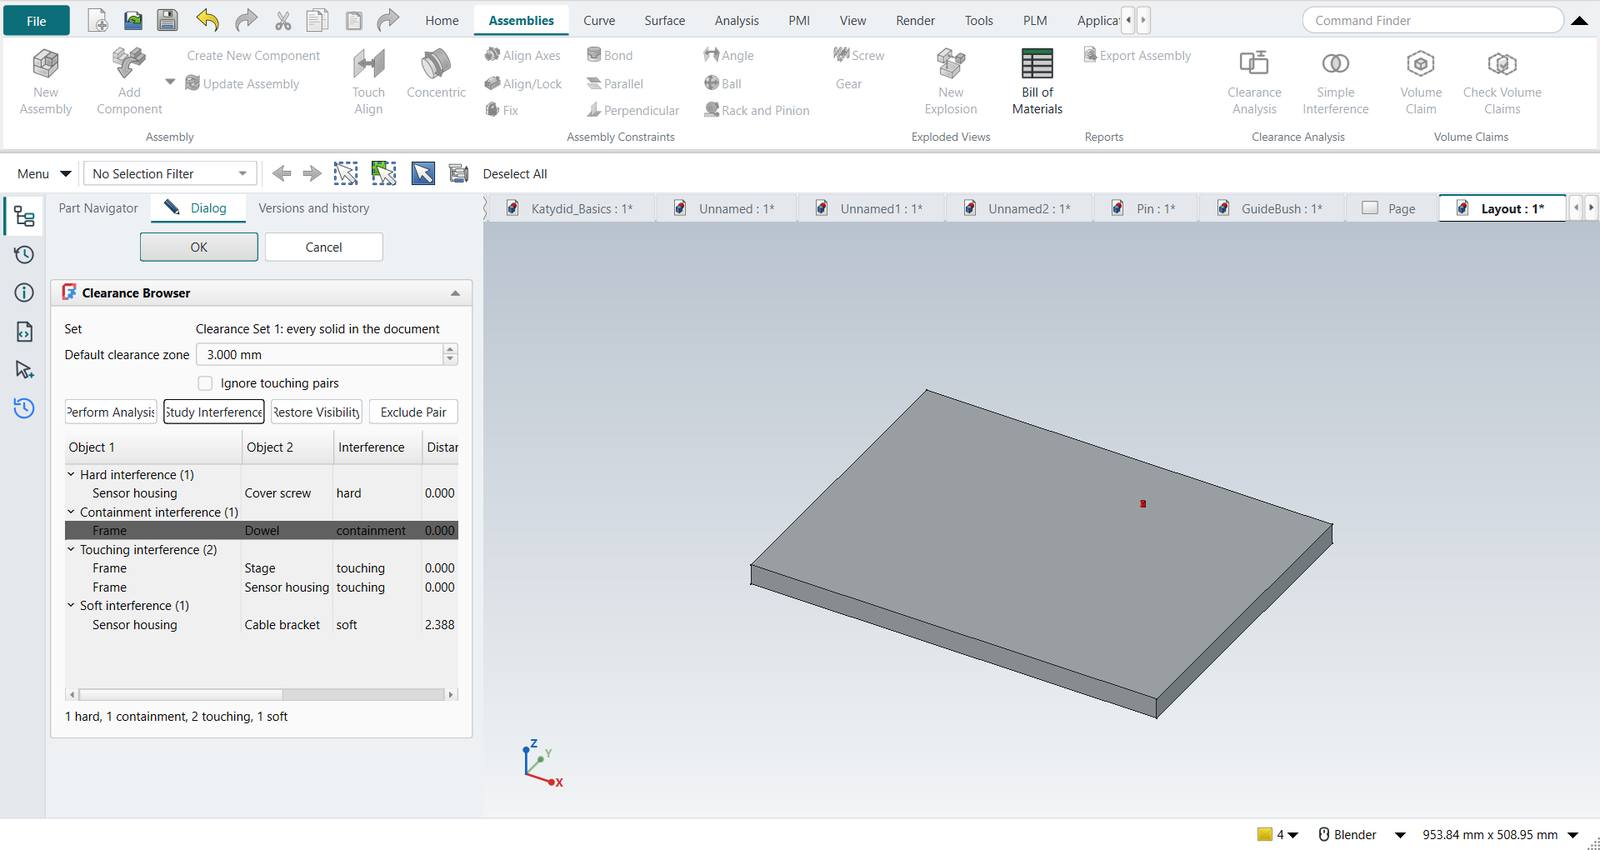Apply Touch Align constraint

[368, 82]
